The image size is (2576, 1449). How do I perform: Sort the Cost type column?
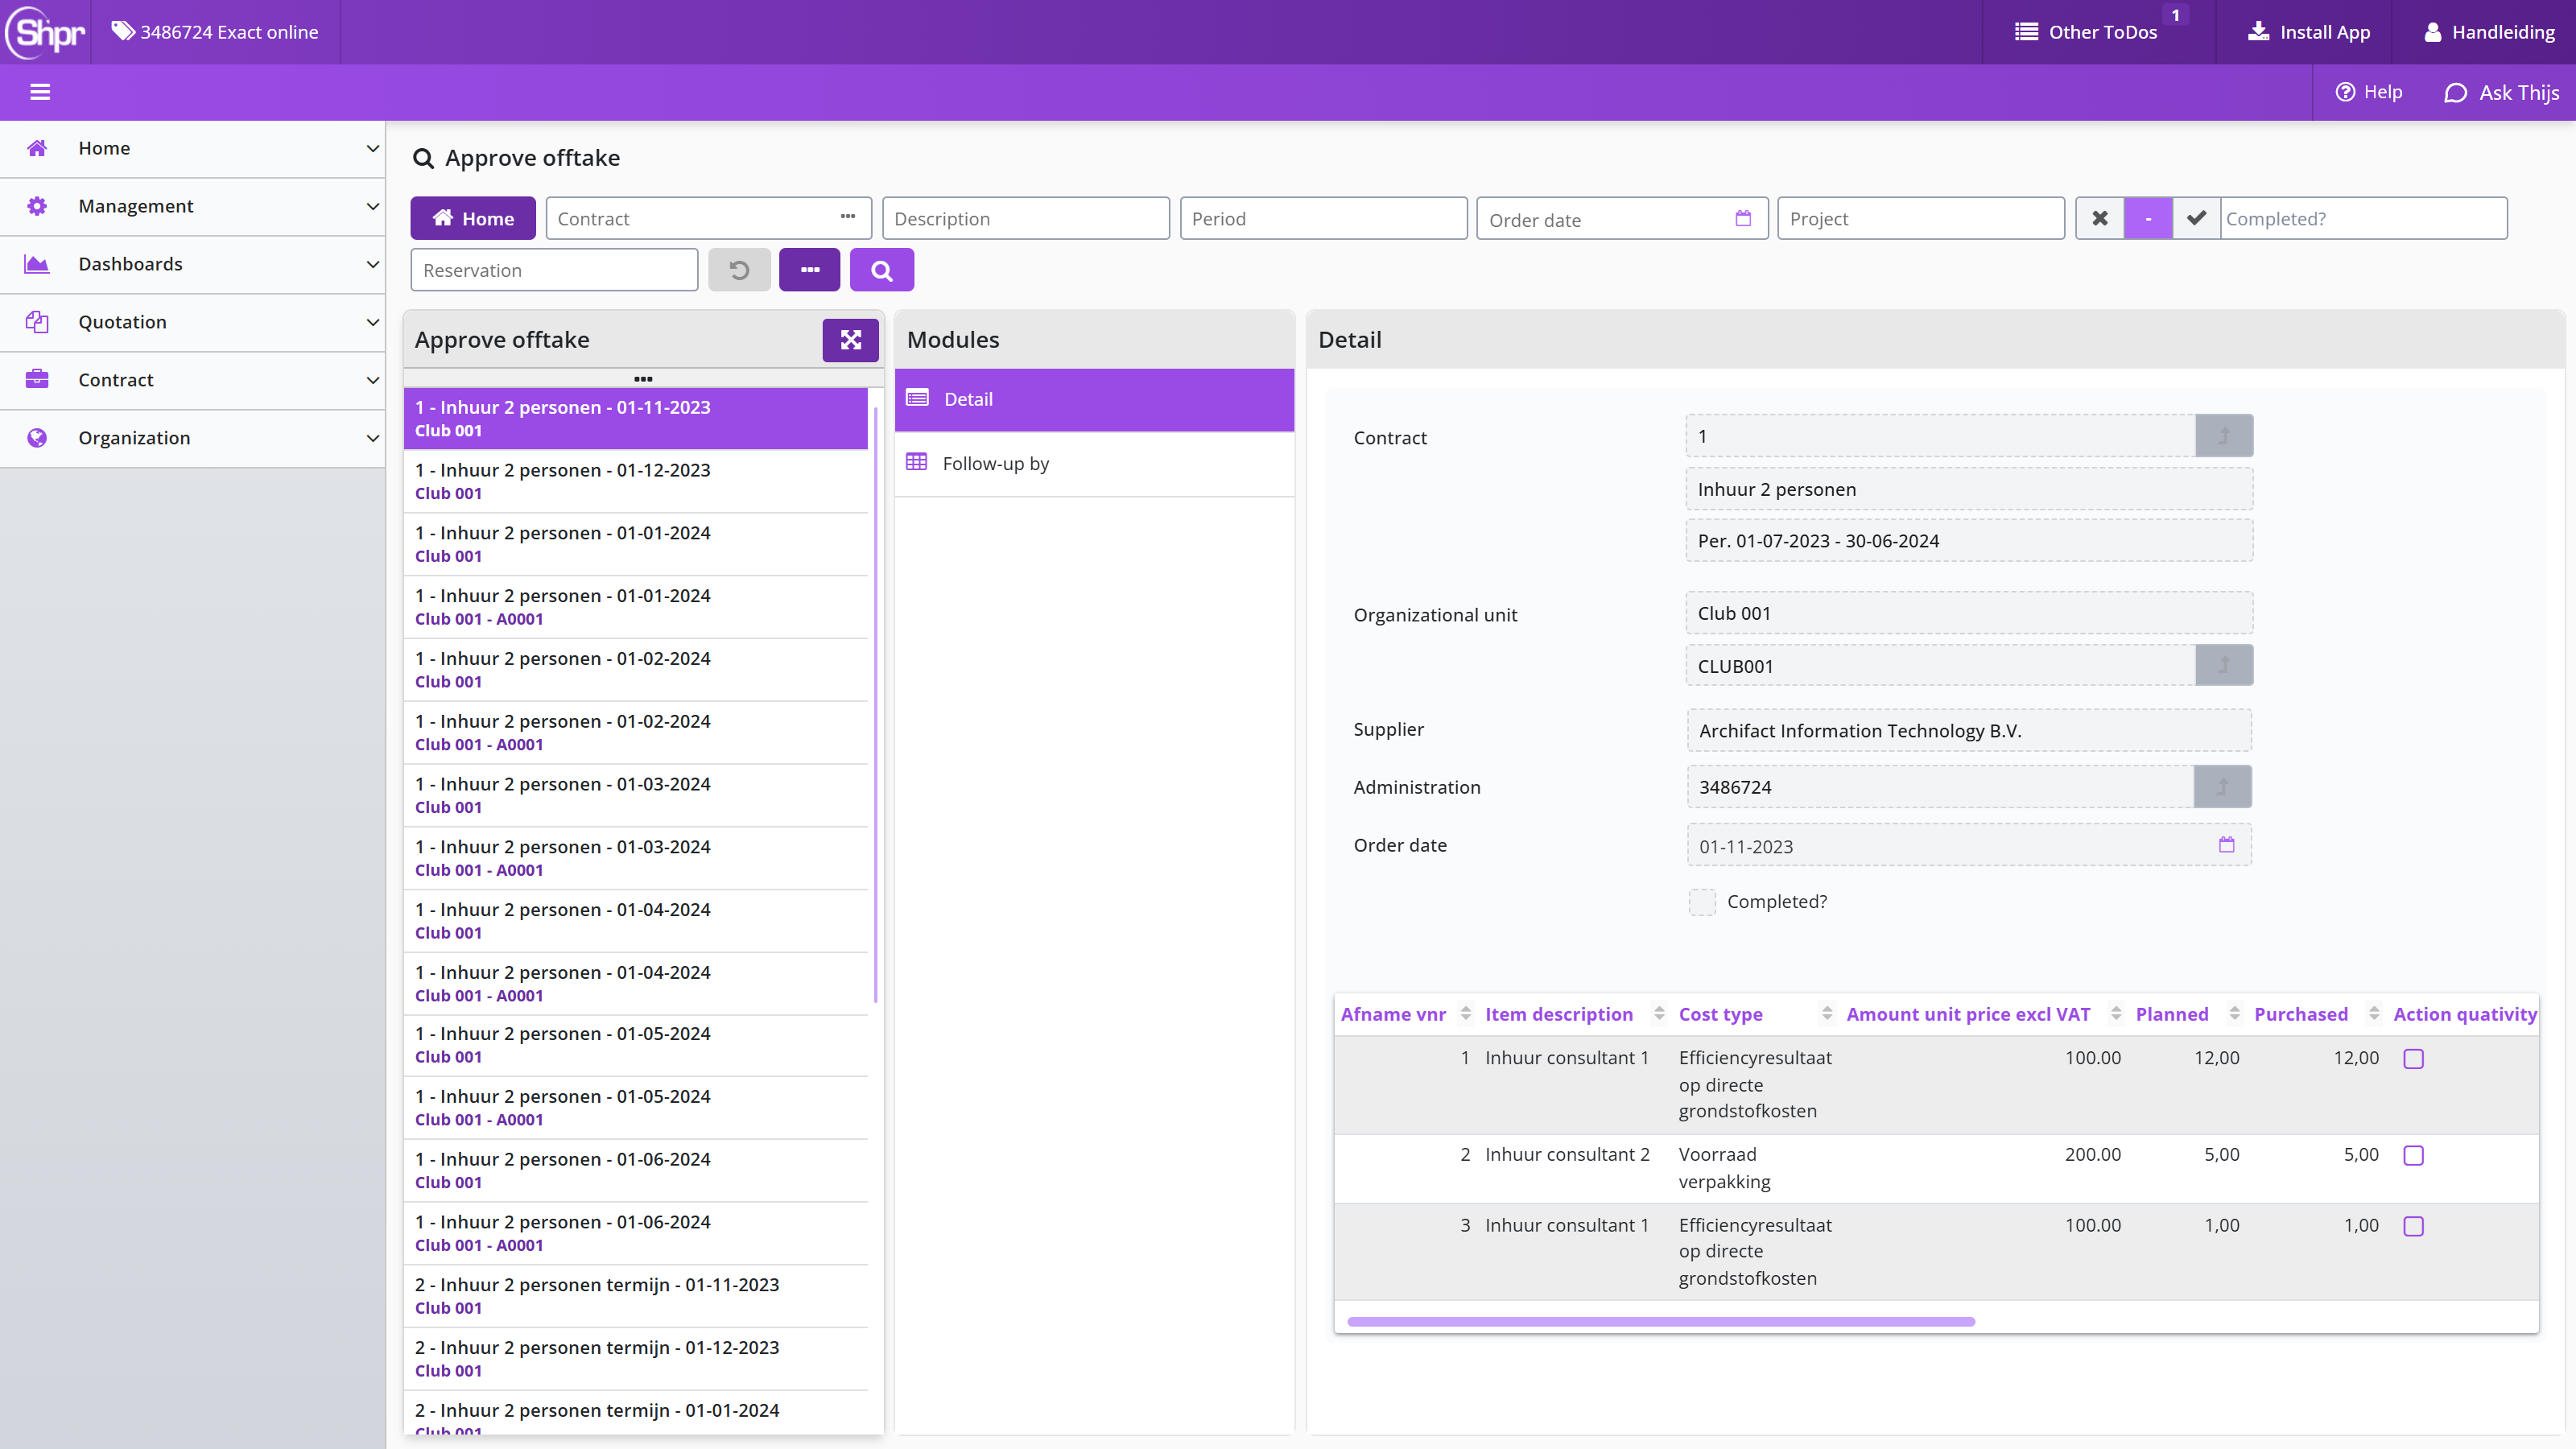(x=1827, y=1014)
